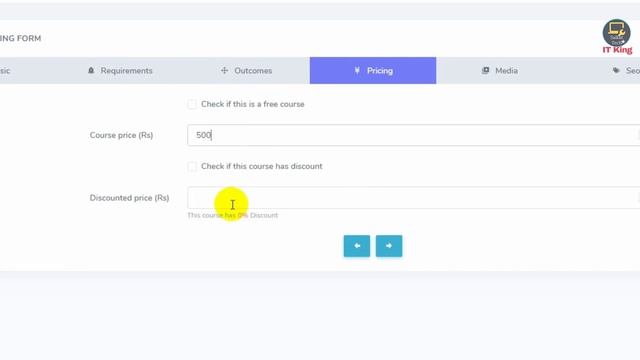Click the bell icon beside Requirements

pos(91,71)
